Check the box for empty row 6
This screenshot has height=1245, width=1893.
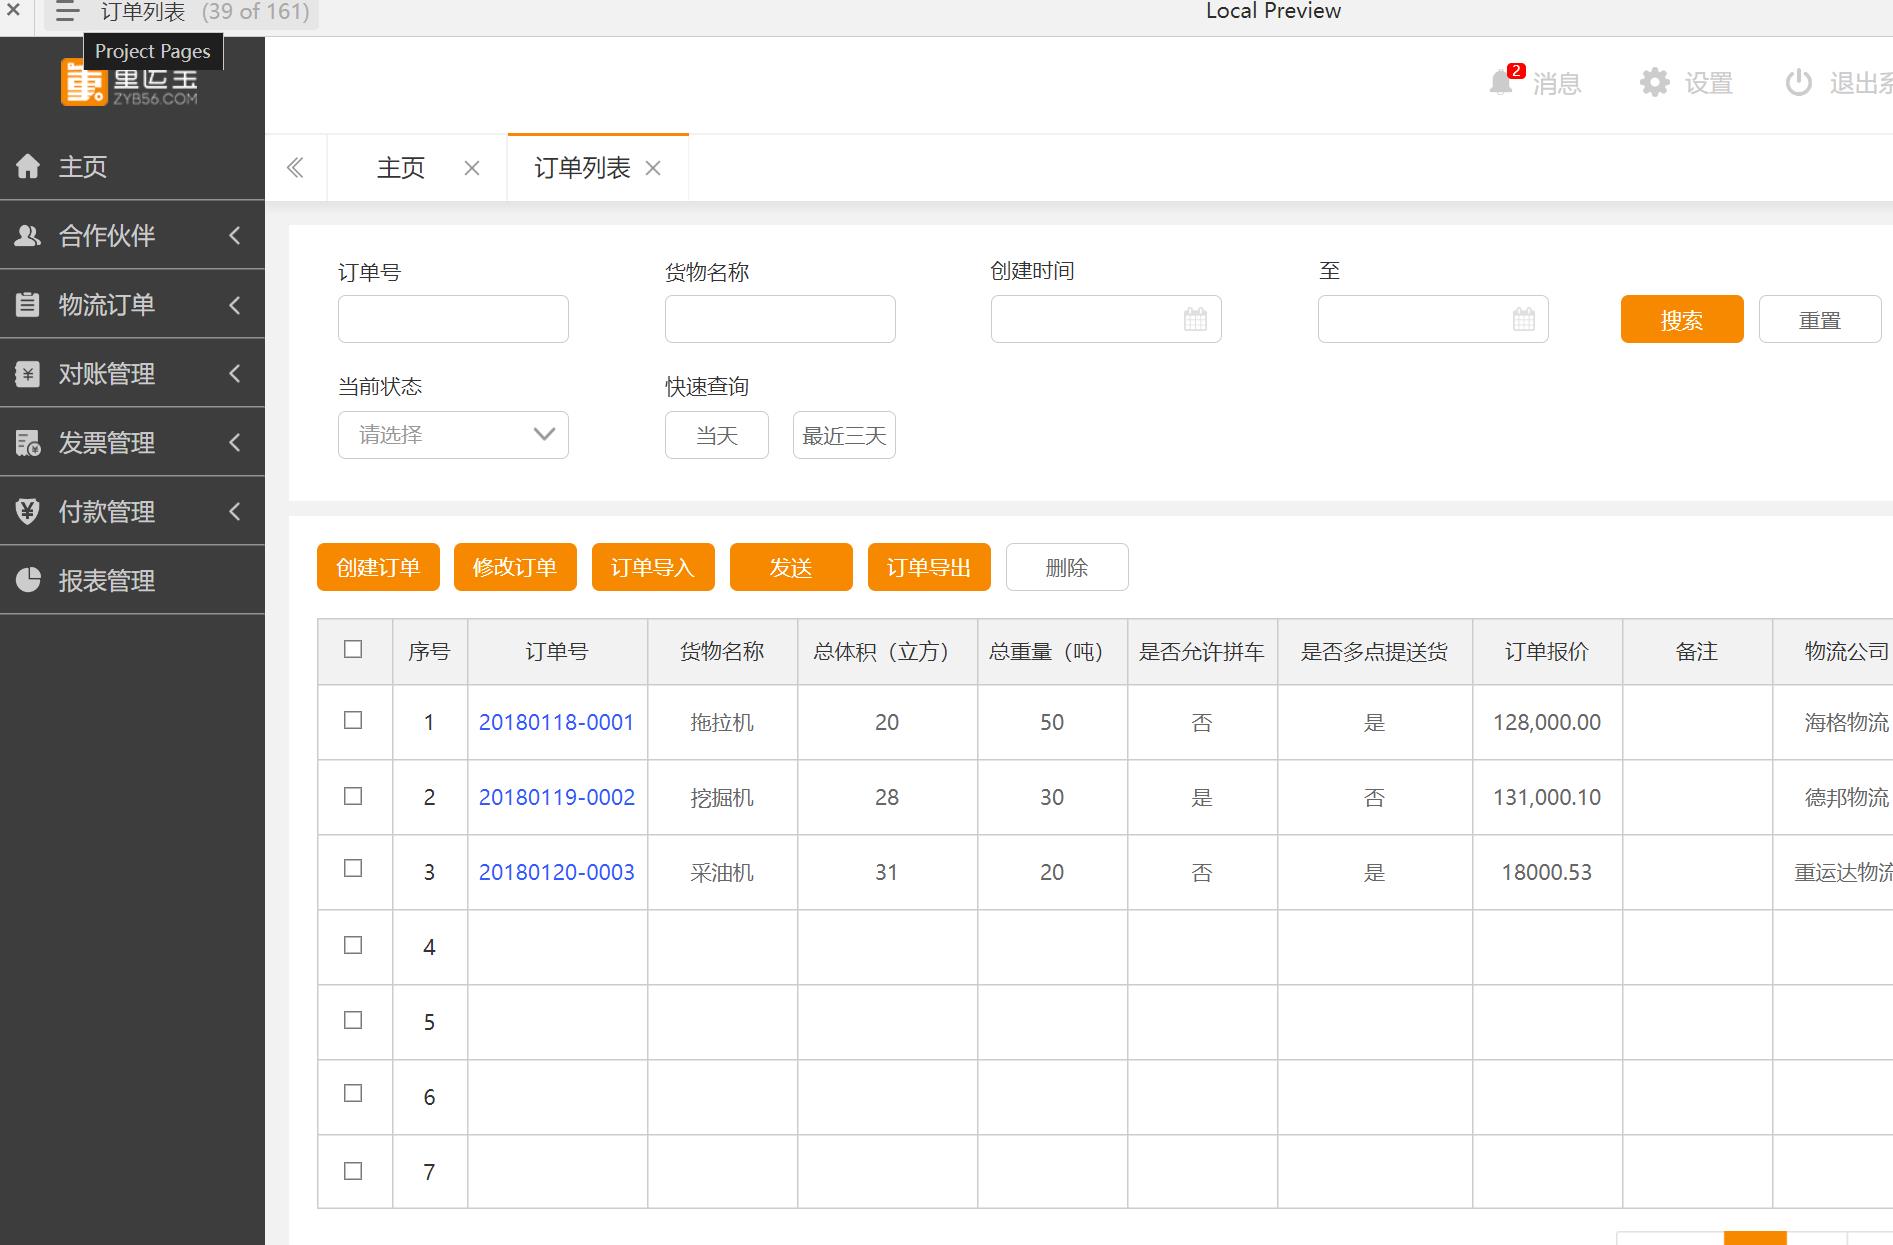(353, 1093)
